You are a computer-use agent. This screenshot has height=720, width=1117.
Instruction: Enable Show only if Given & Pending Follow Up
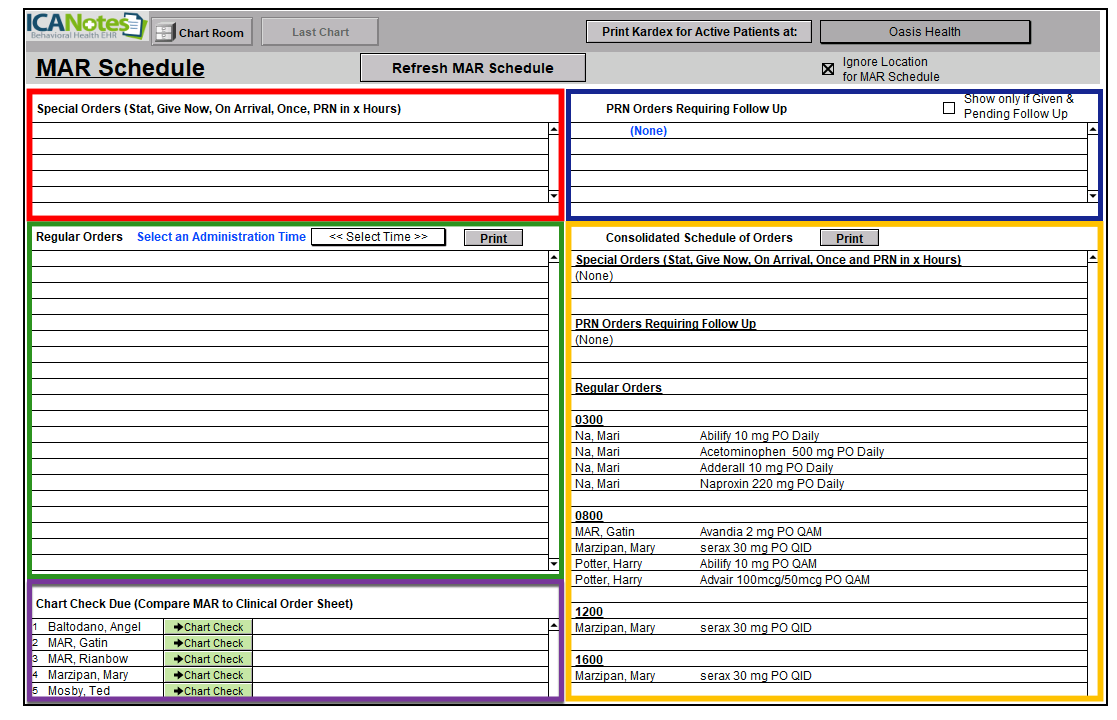coord(949,107)
